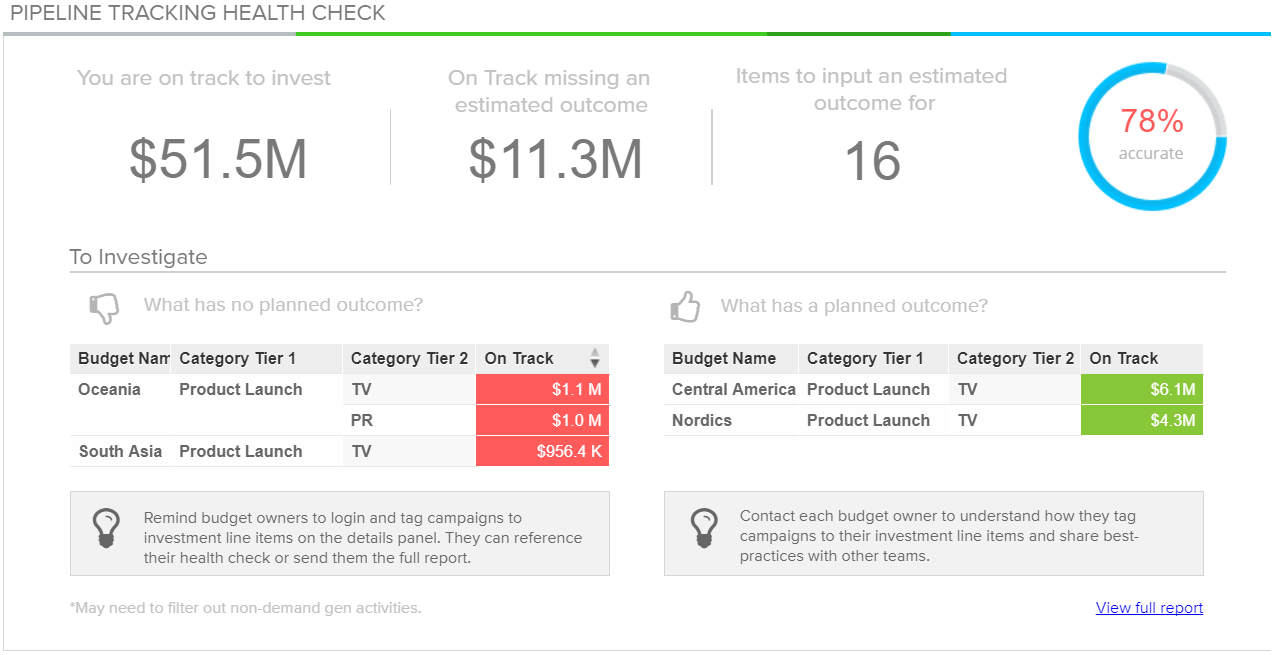
Task: Select the green $4.3M cell
Action: tap(1142, 421)
